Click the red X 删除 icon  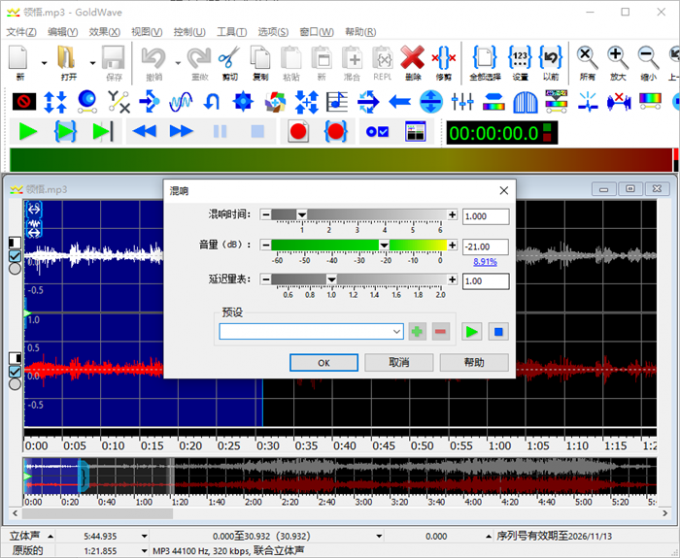[x=412, y=58]
